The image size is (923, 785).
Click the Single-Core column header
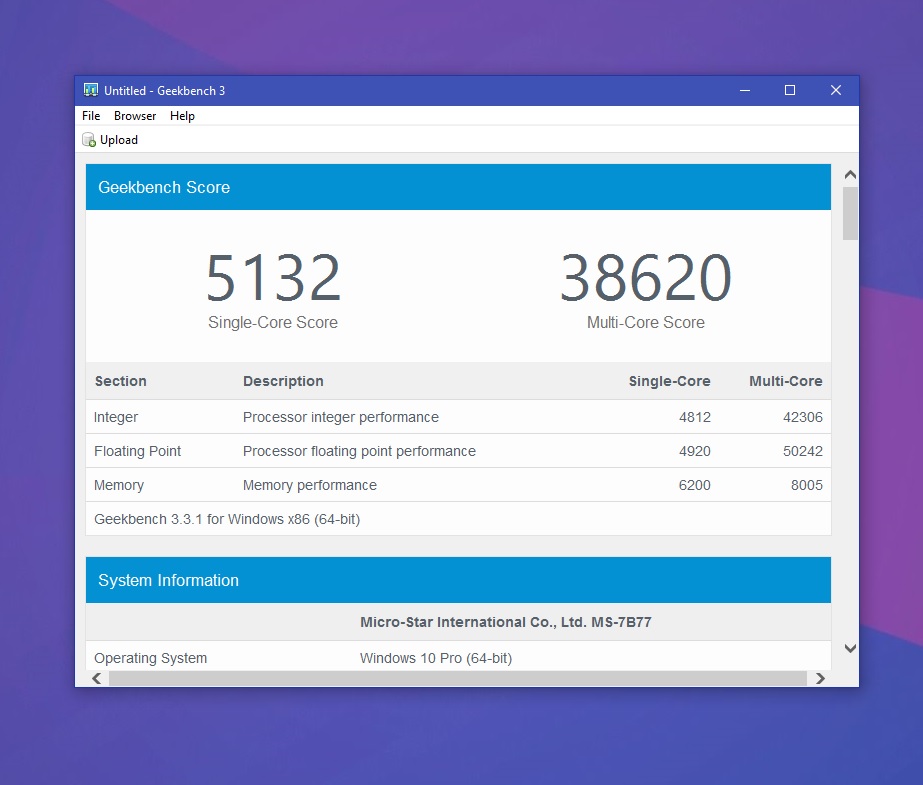[x=669, y=381]
